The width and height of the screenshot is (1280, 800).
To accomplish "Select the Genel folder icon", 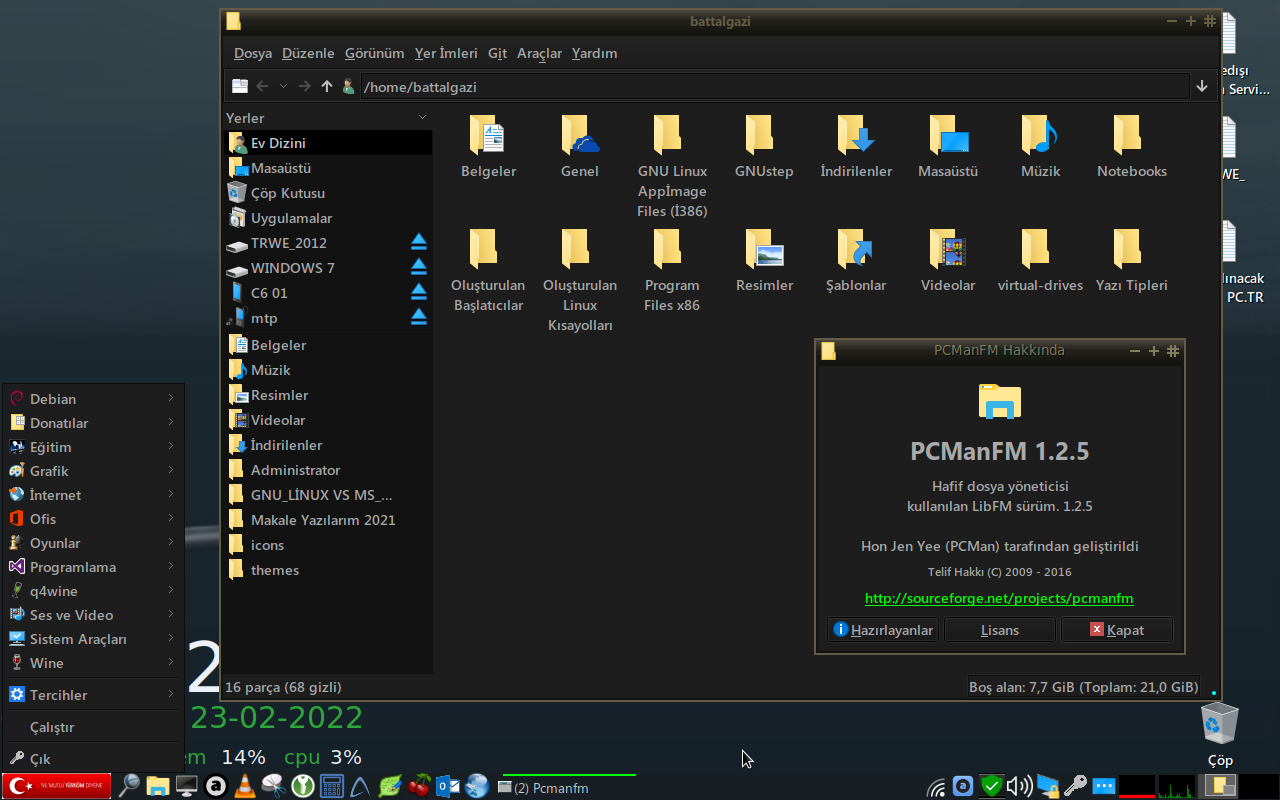I will 580,134.
